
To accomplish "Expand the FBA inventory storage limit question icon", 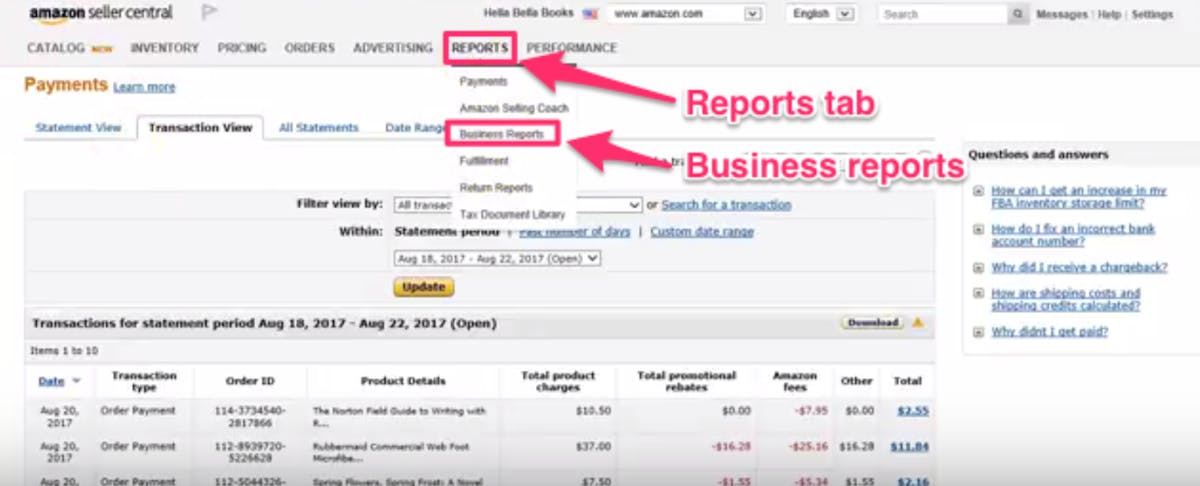I will (978, 190).
